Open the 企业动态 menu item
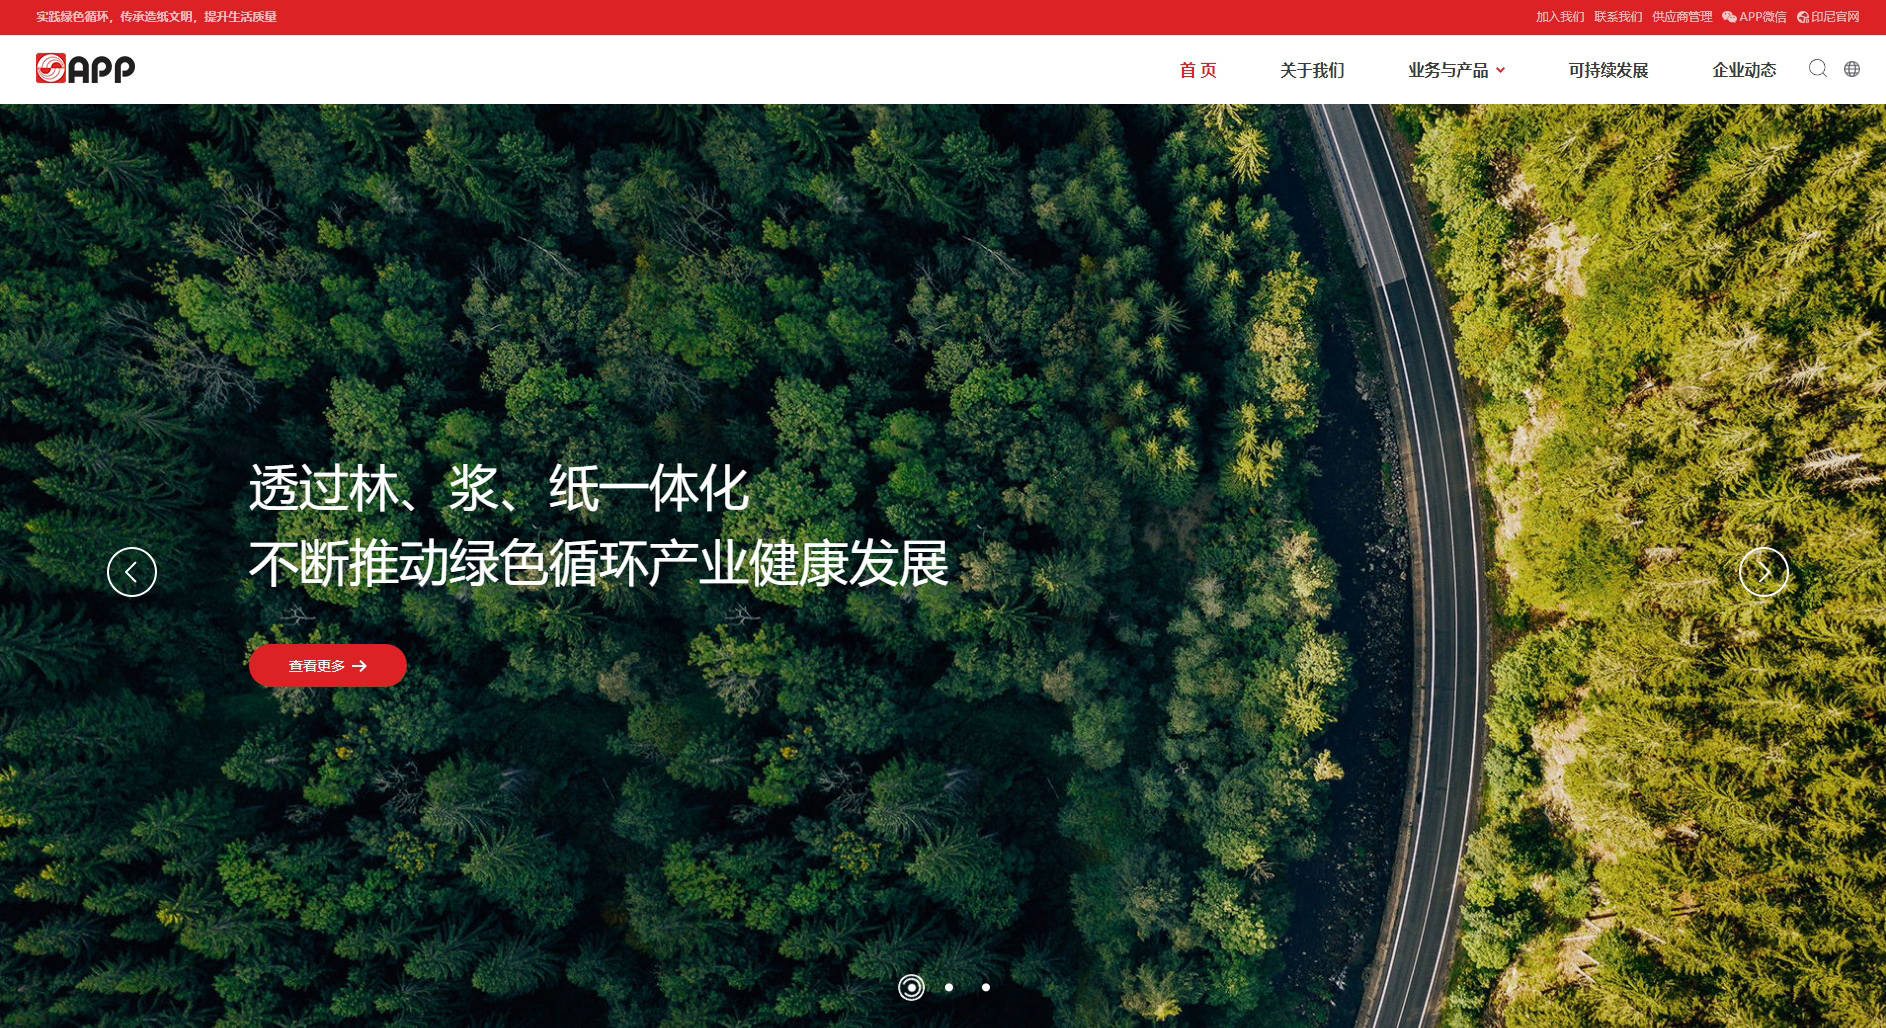 [1744, 70]
